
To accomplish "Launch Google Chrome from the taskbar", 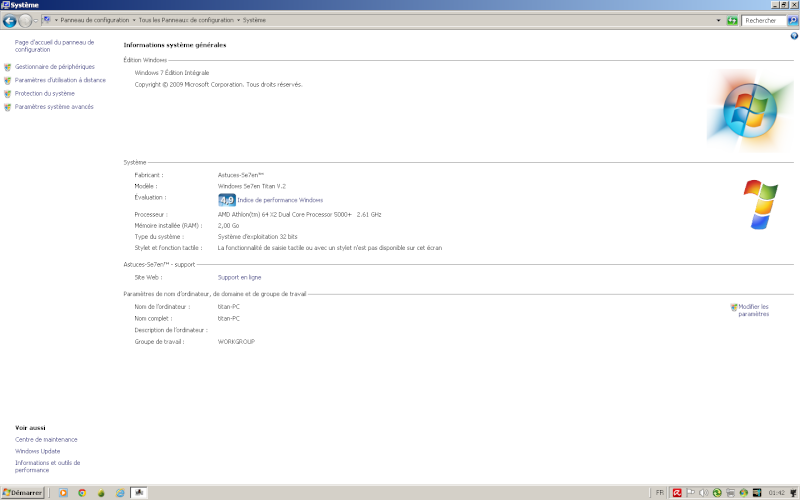I will tap(82, 493).
